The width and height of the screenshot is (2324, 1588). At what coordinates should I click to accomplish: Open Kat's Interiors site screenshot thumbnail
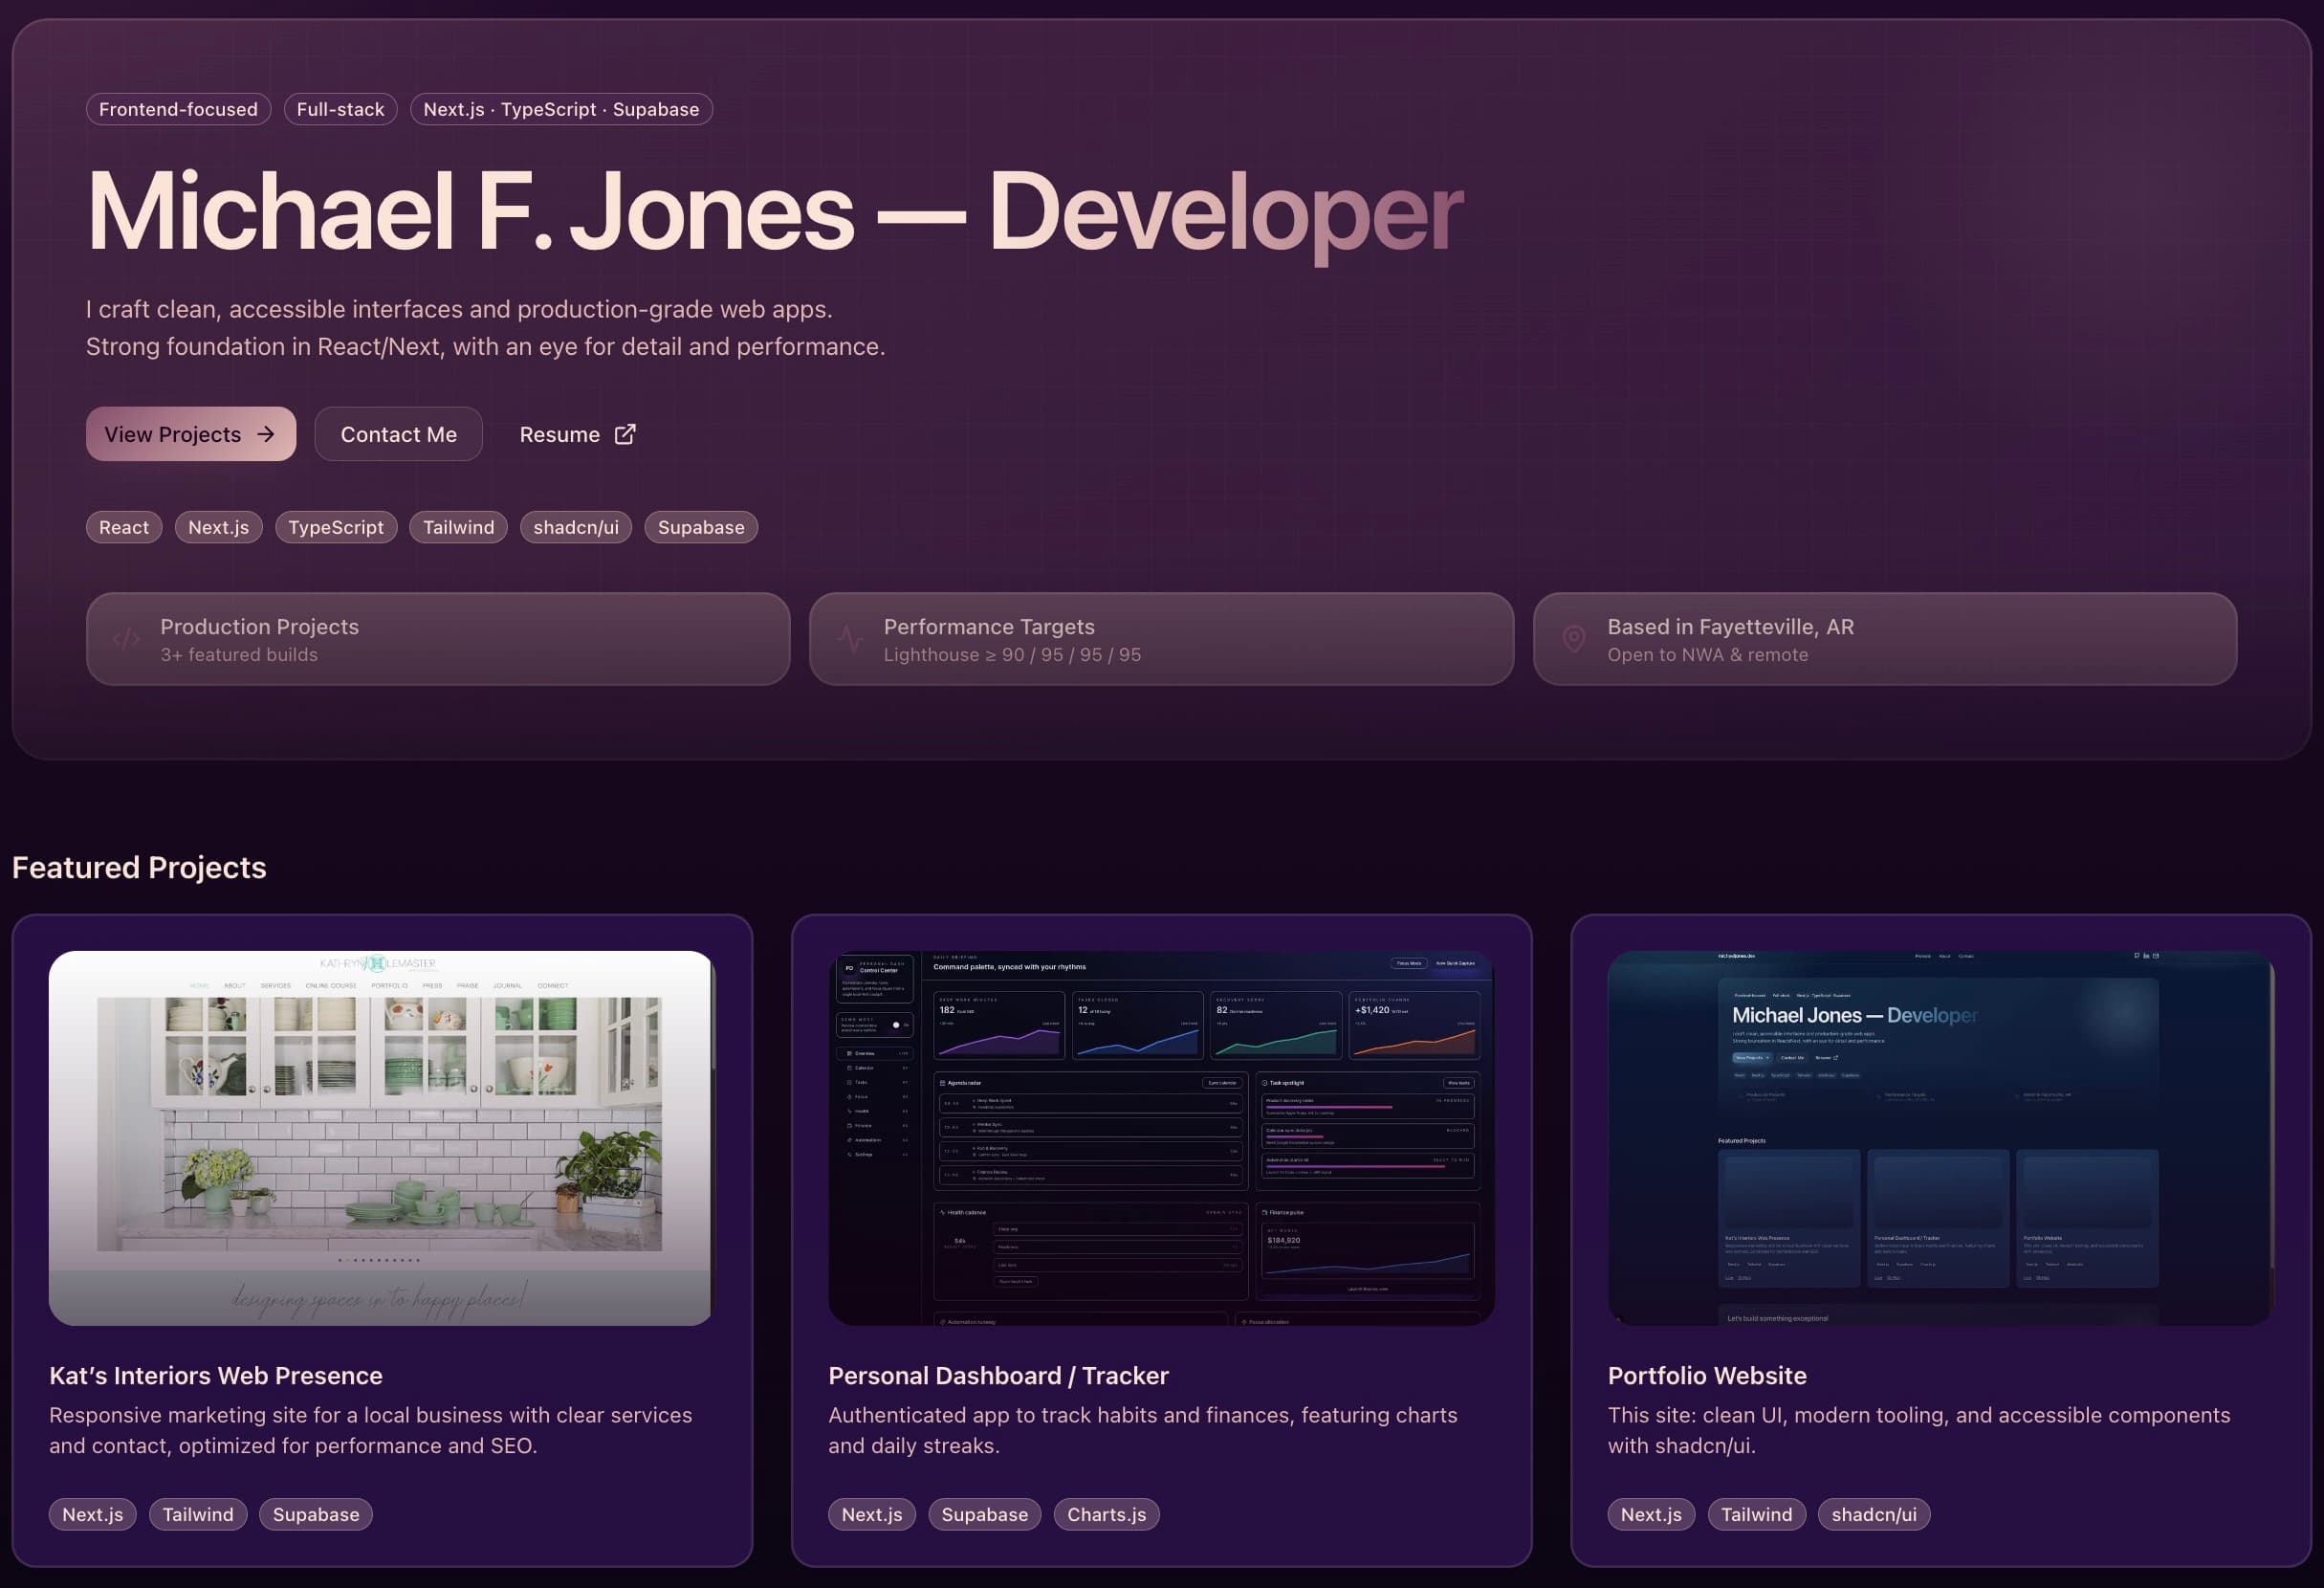pyautogui.click(x=381, y=1137)
